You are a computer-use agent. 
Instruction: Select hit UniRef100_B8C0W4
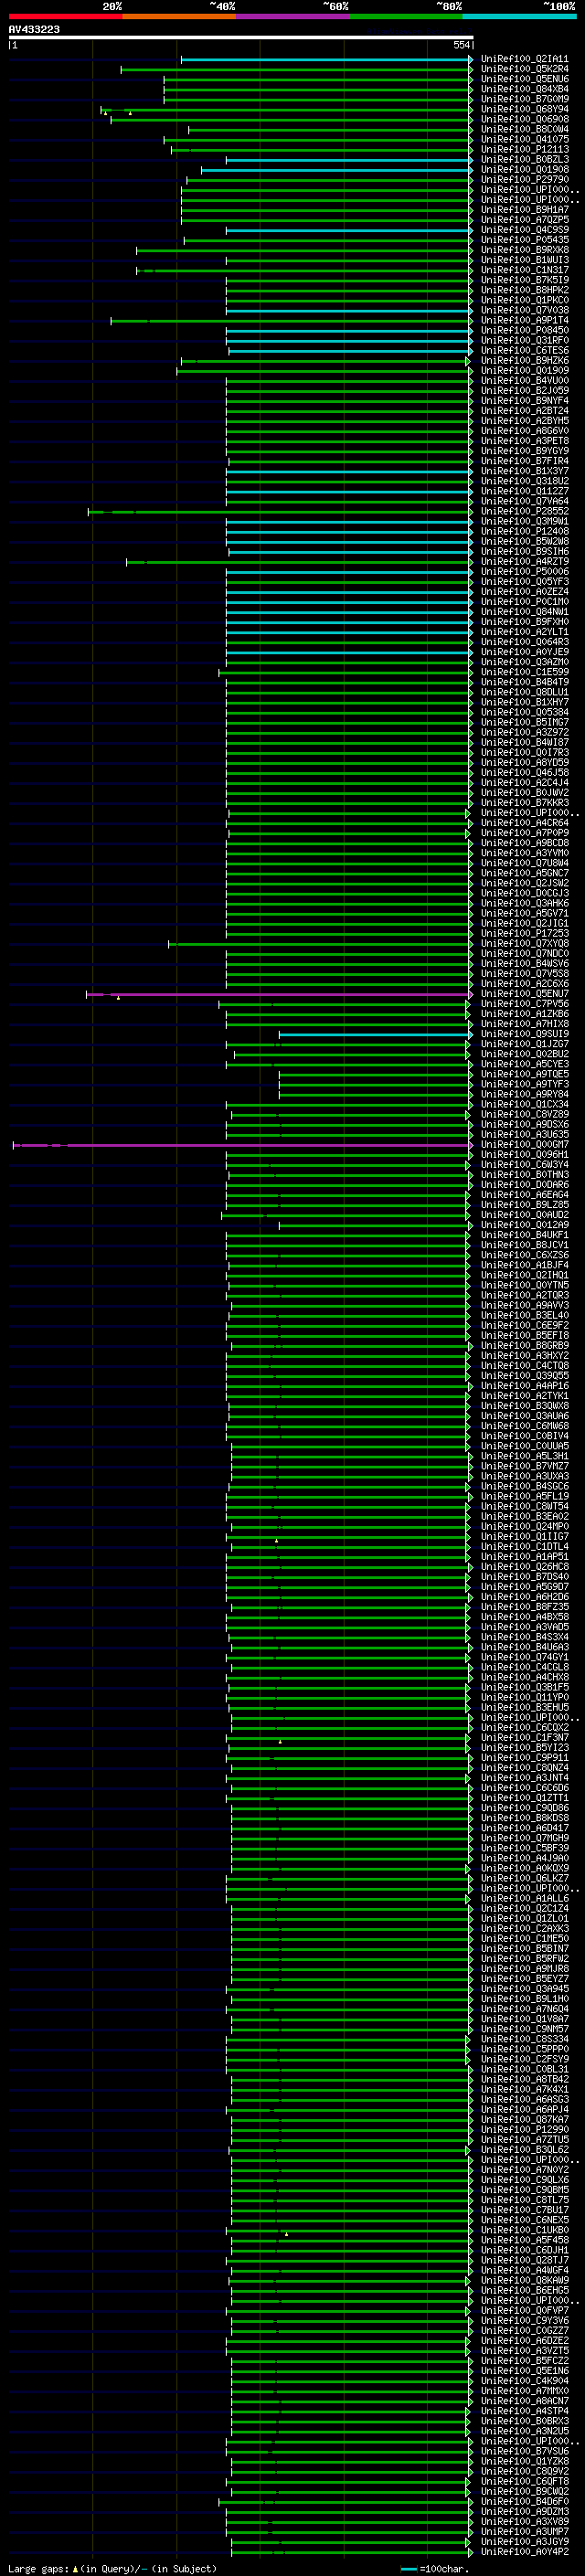[524, 130]
